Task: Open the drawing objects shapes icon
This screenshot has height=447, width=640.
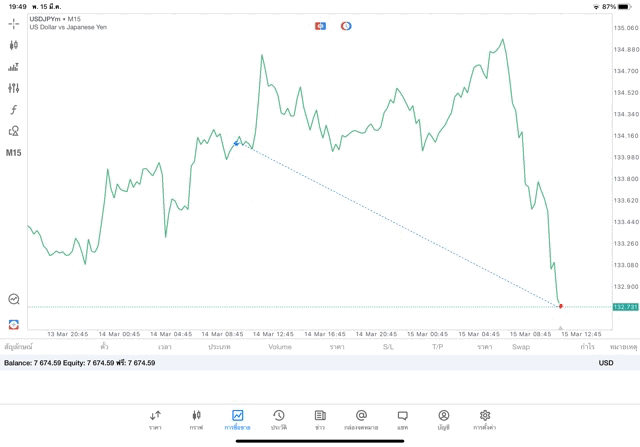Action: point(13,131)
